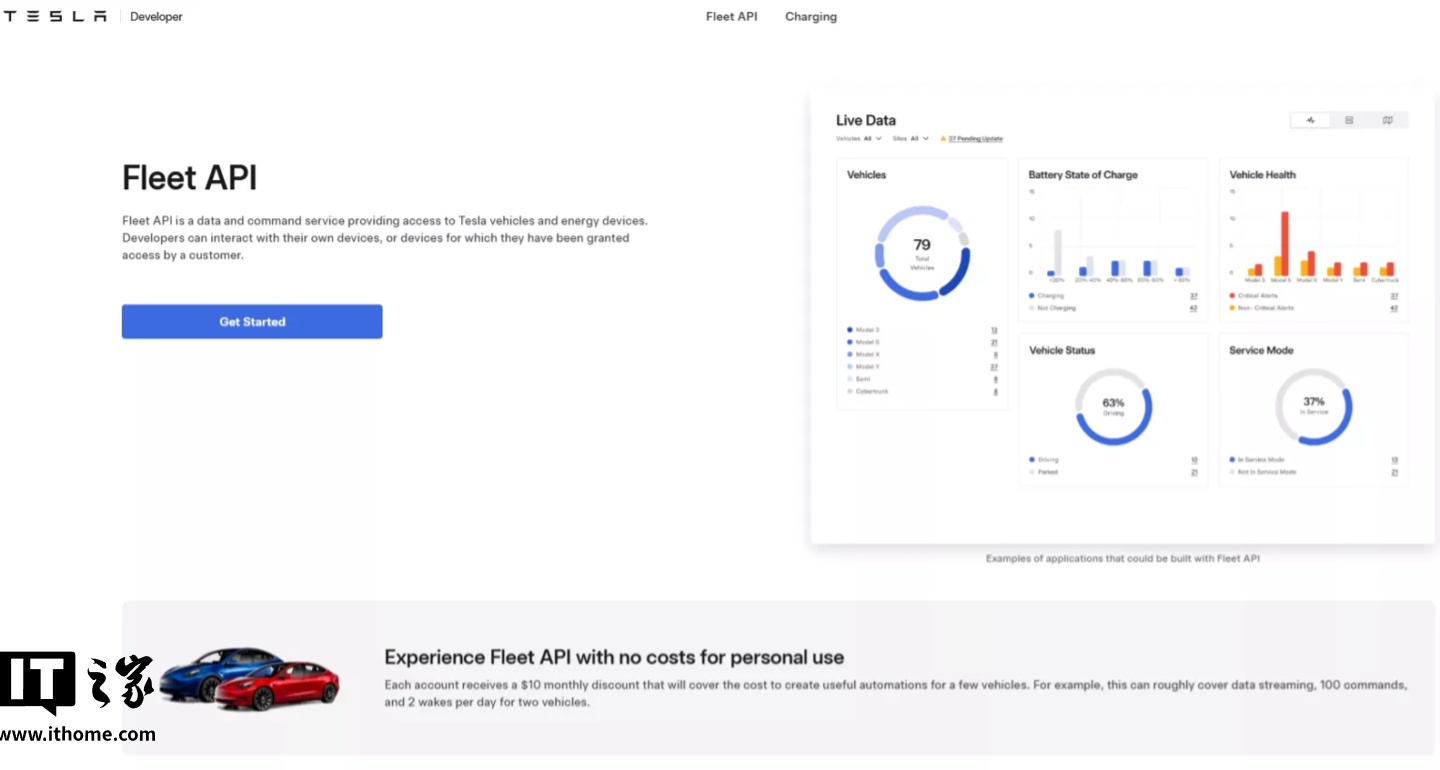Open the Charging menu item

point(811,17)
